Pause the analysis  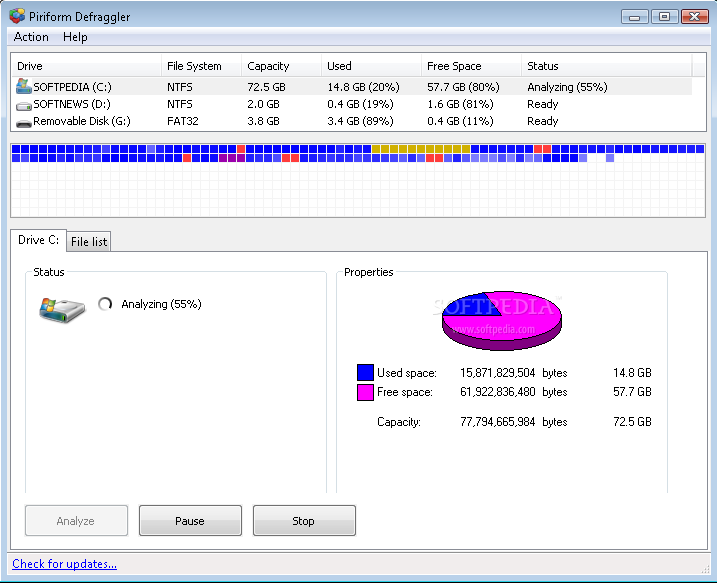(x=190, y=520)
